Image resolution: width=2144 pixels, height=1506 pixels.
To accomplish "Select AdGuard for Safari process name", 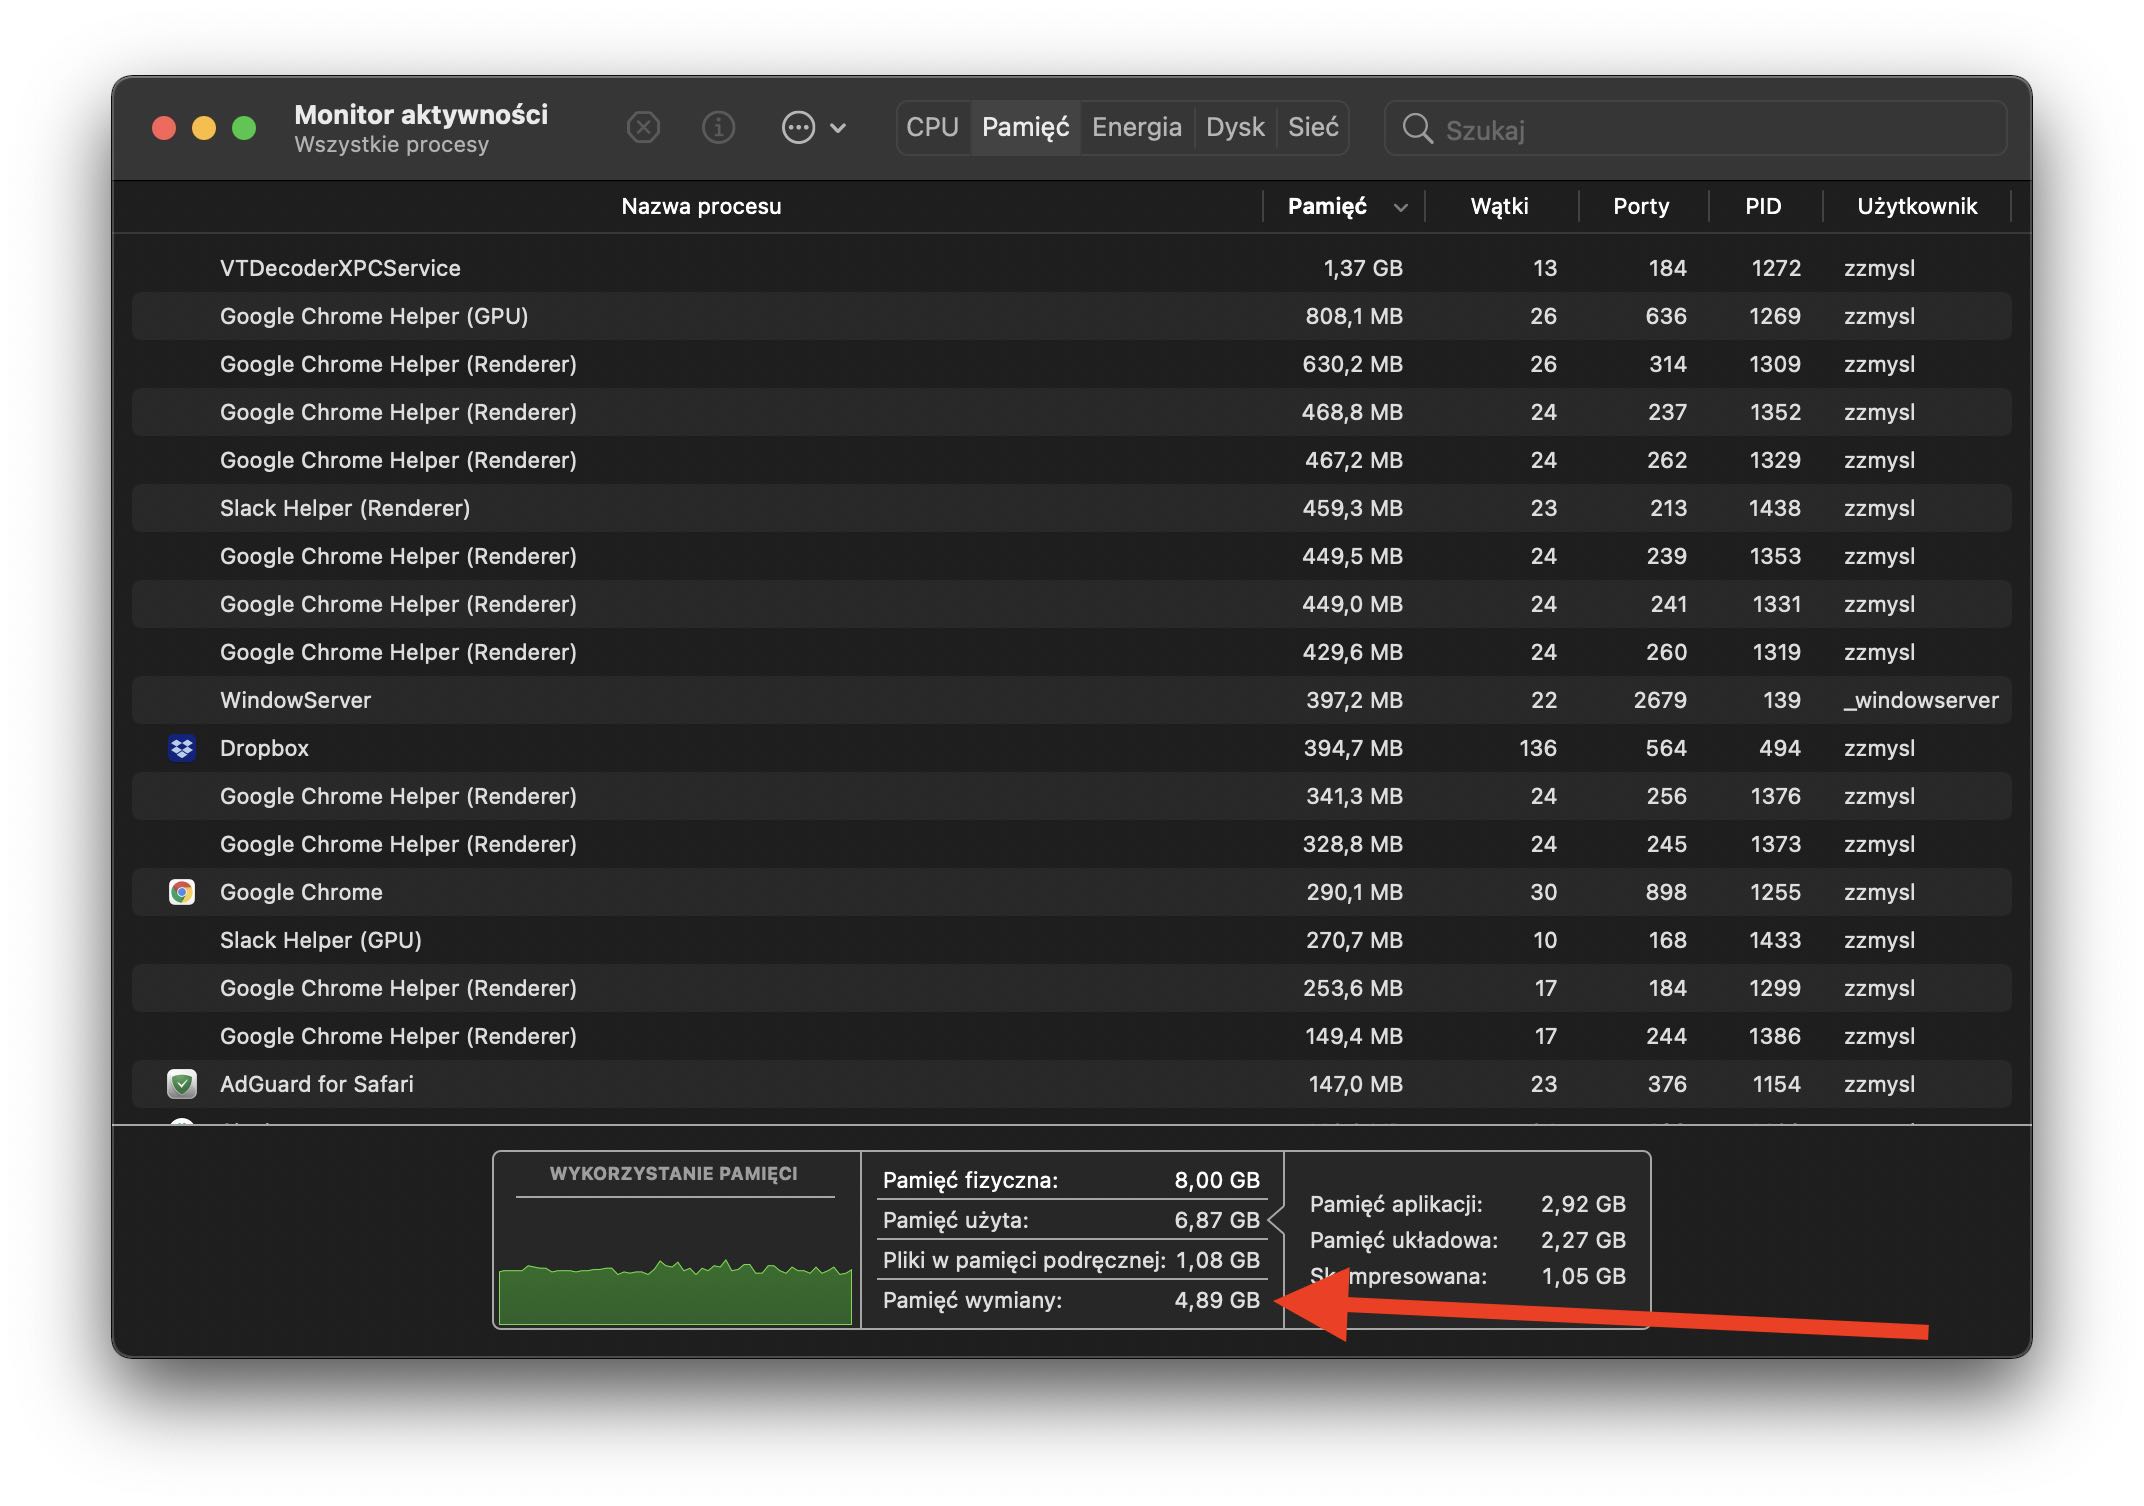I will [x=316, y=1084].
